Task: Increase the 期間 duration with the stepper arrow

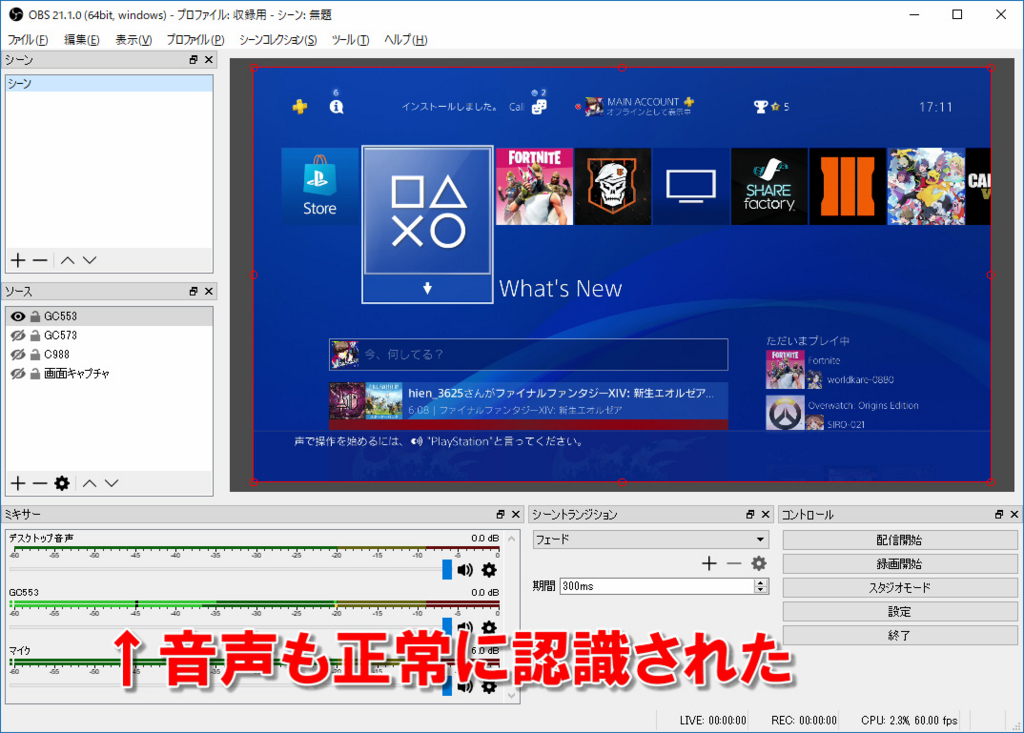Action: (x=761, y=582)
